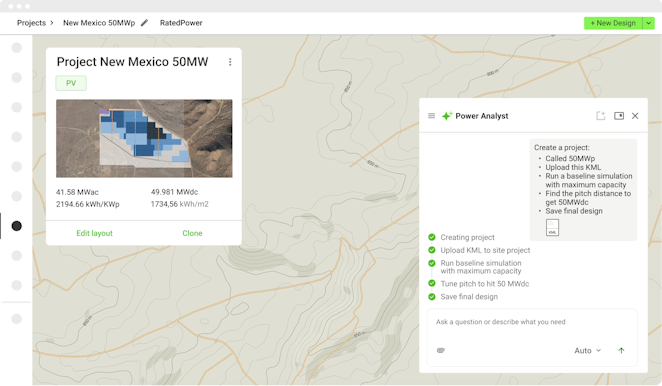Viewport: 662px width, 386px height.
Task: Open the attached KML file icon
Action: coord(552,227)
